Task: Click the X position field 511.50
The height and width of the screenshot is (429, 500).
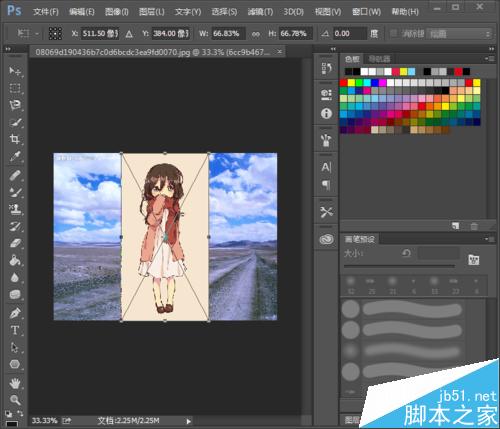Action: 100,34
